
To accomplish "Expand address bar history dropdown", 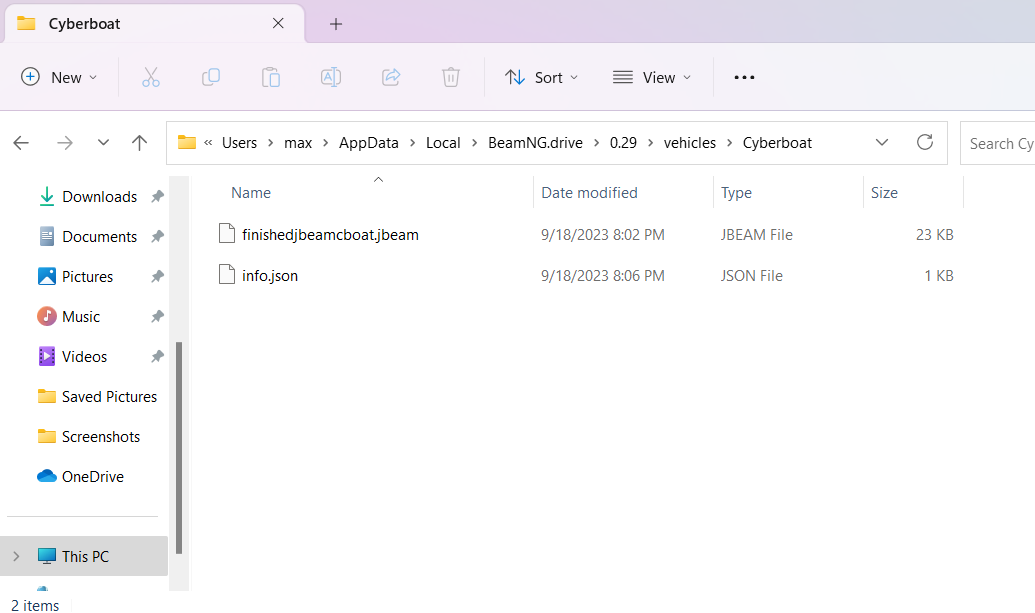I will [x=882, y=143].
